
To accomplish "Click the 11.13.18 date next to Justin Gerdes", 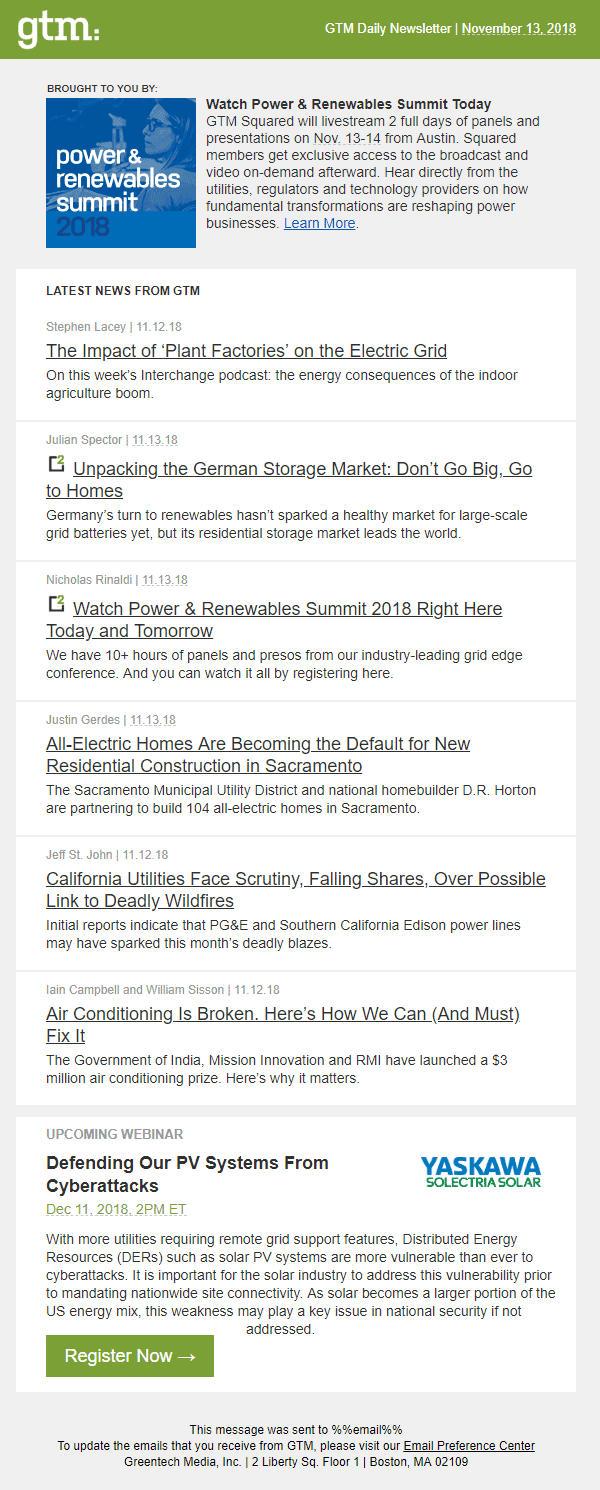I will (153, 720).
